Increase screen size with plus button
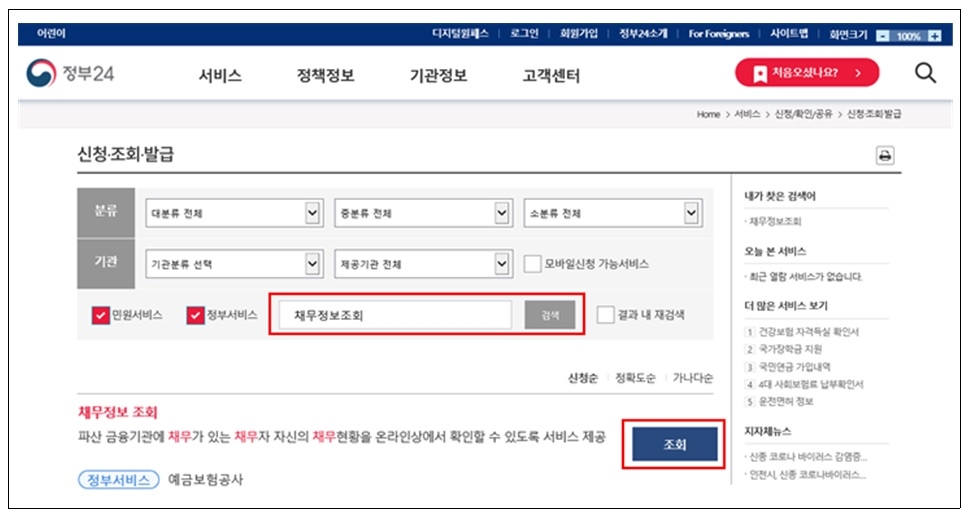The height and width of the screenshot is (515, 967). pyautogui.click(x=934, y=36)
